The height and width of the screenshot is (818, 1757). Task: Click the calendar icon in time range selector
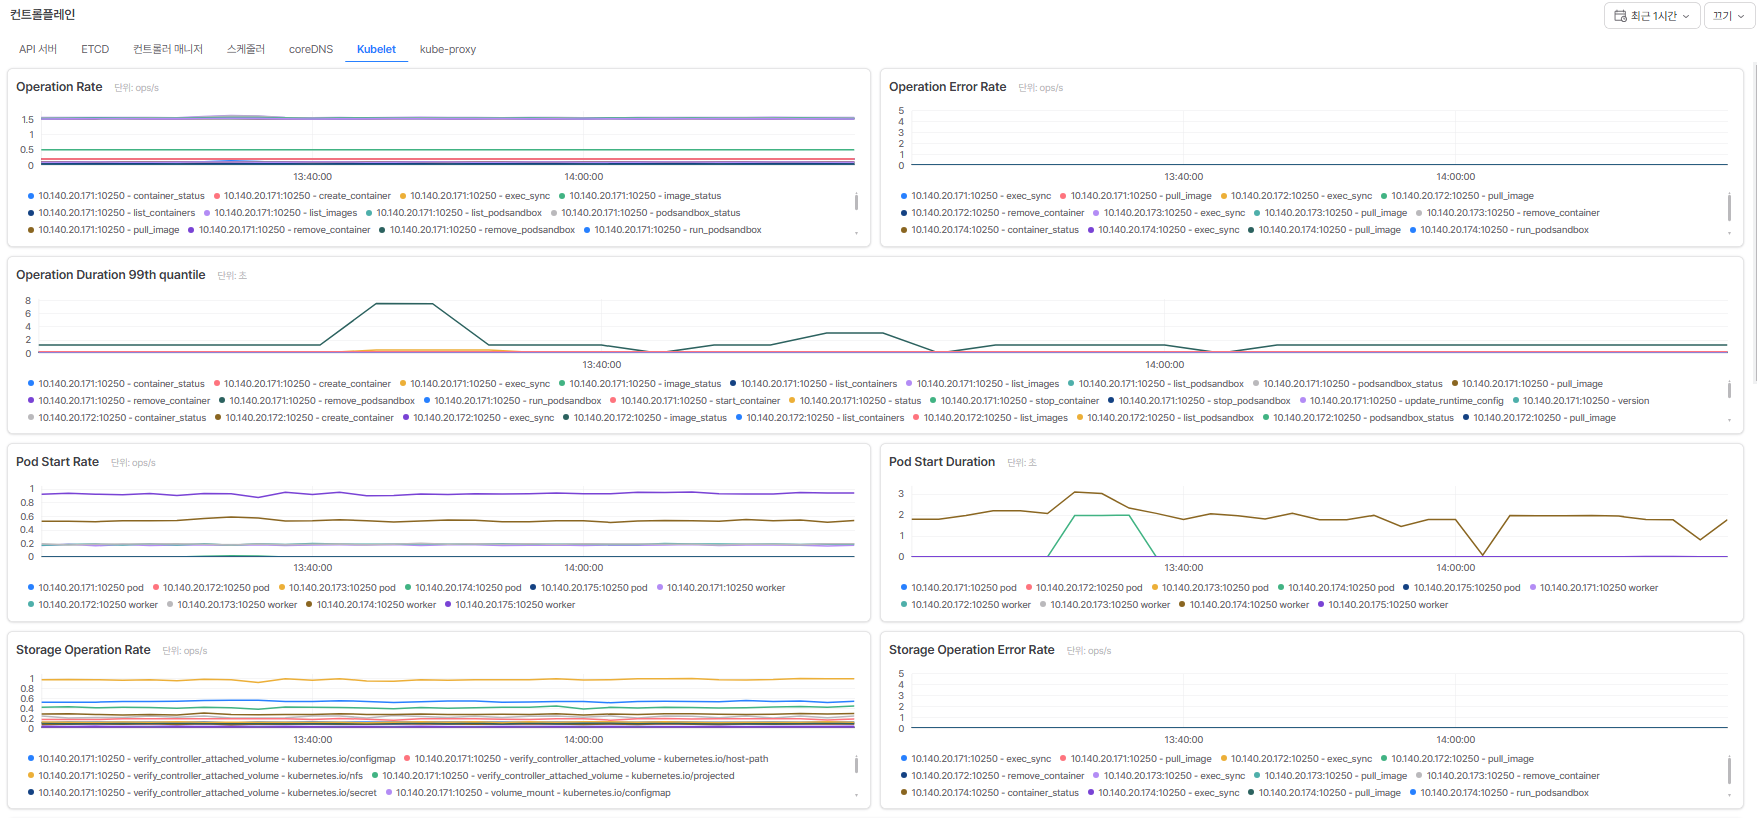[1620, 16]
